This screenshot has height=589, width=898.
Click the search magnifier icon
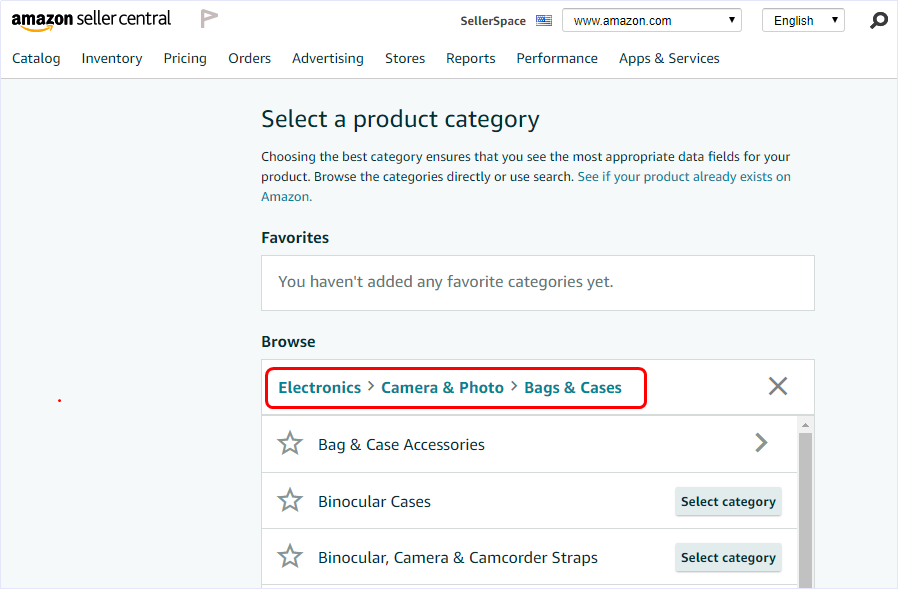pyautogui.click(x=878, y=20)
